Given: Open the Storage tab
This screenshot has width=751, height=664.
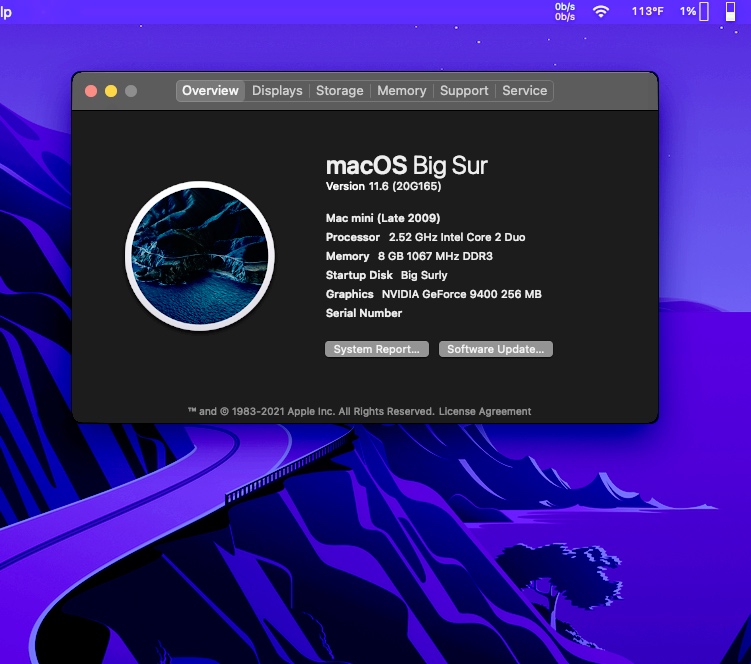Looking at the screenshot, I should 339,91.
